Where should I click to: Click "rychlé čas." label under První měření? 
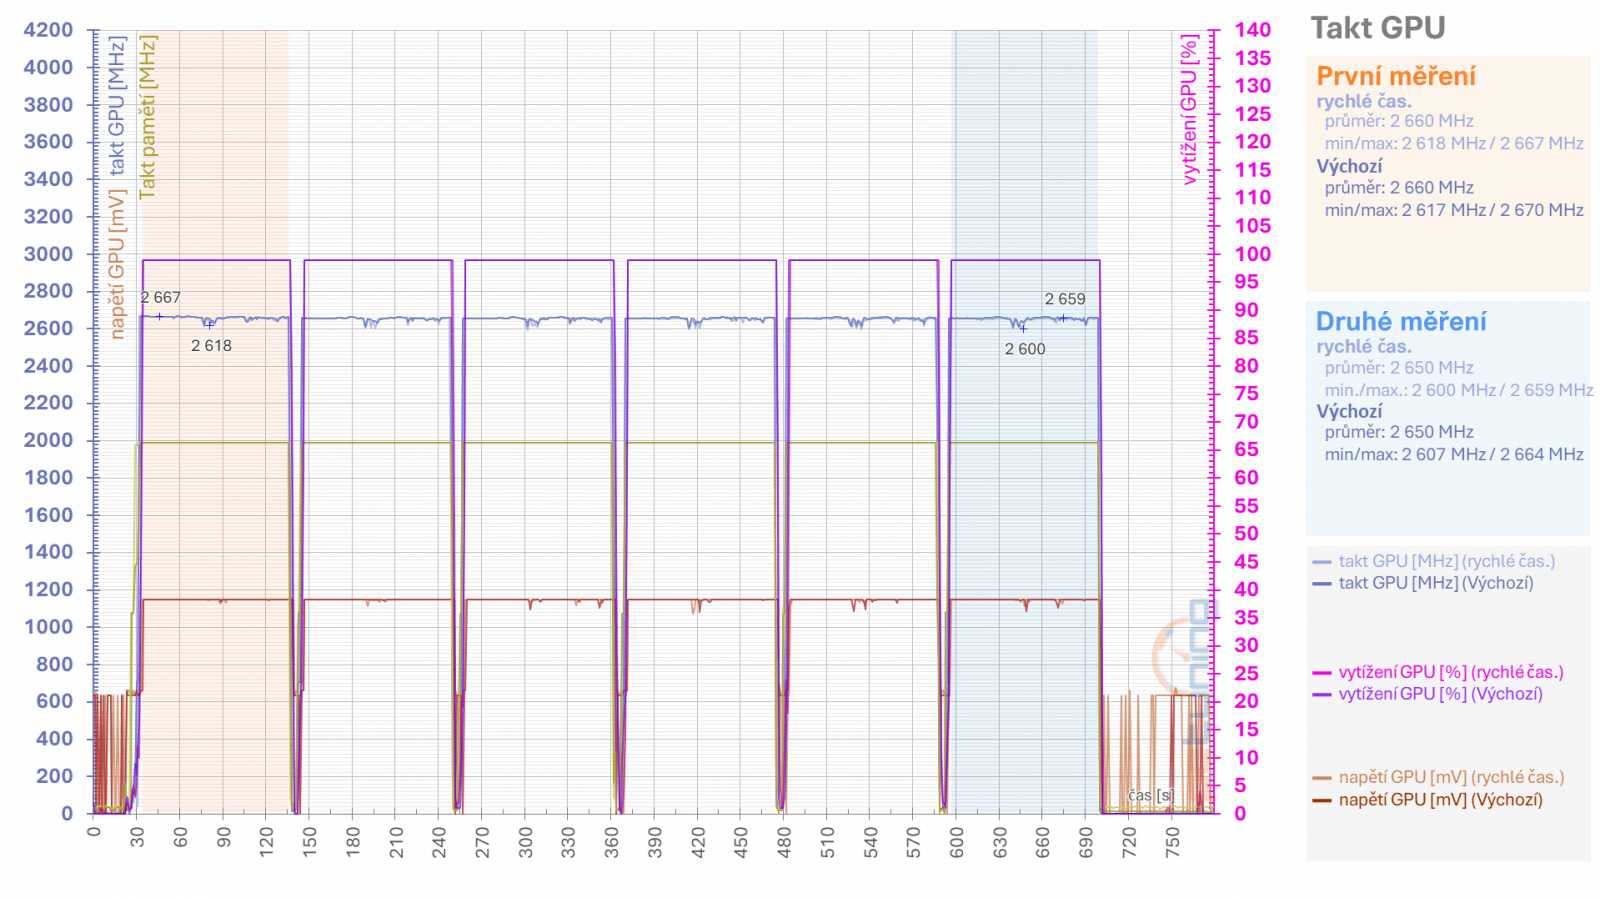pos(1363,101)
